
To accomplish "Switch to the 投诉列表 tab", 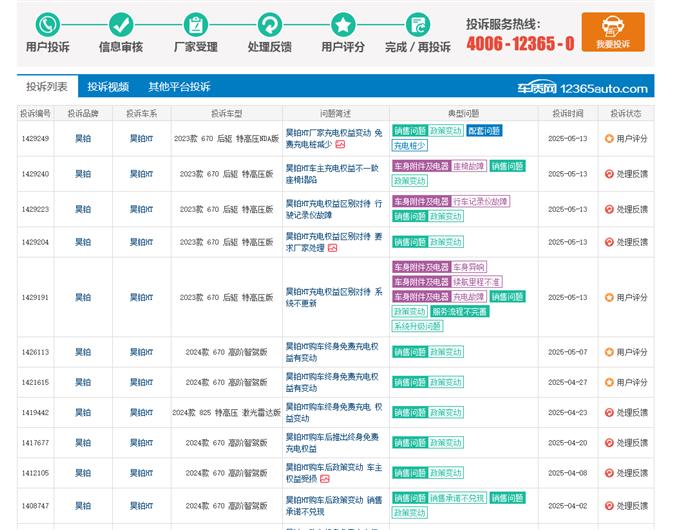I will click(47, 86).
